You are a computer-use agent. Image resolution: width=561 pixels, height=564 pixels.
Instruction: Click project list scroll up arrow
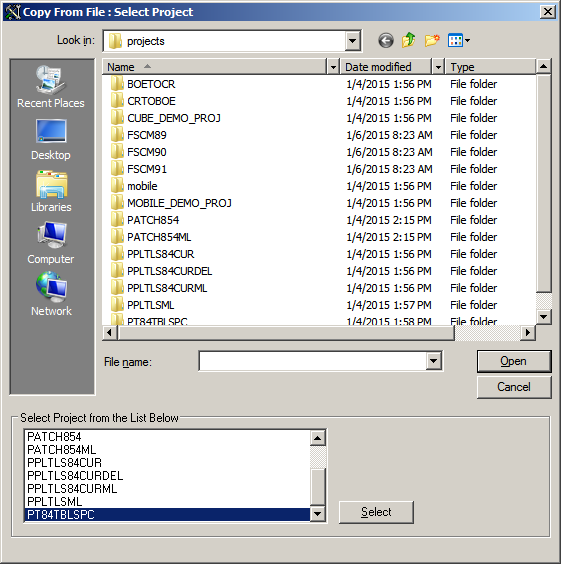pyautogui.click(x=317, y=438)
